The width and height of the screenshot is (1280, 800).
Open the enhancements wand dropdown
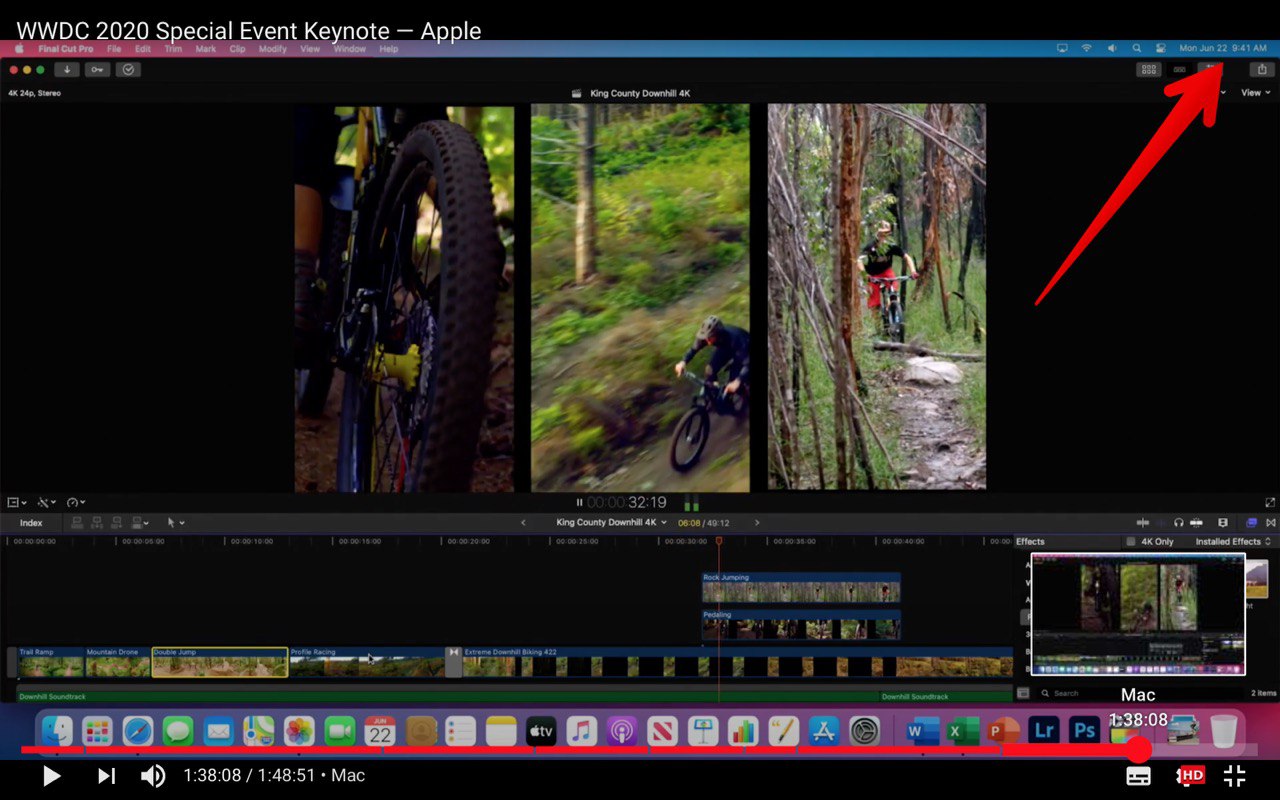tap(47, 502)
